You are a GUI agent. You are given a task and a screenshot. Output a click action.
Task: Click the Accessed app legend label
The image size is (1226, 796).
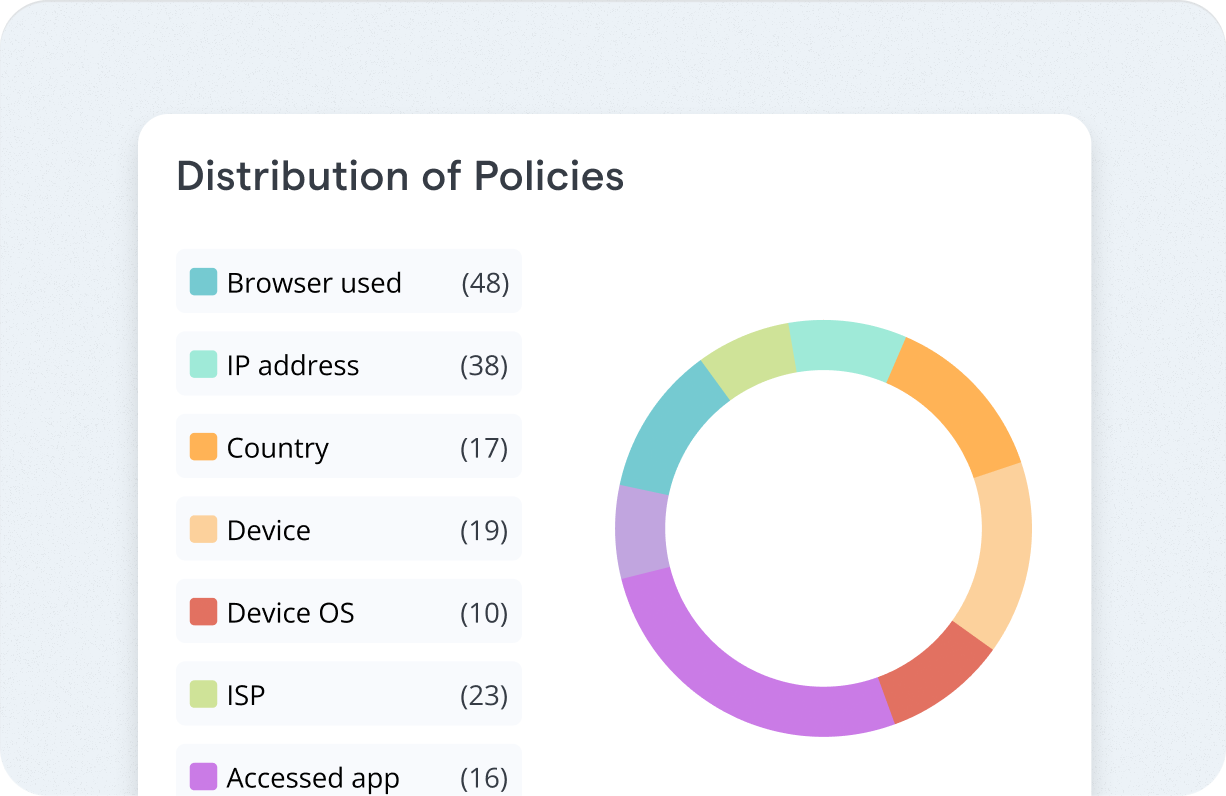click(313, 778)
